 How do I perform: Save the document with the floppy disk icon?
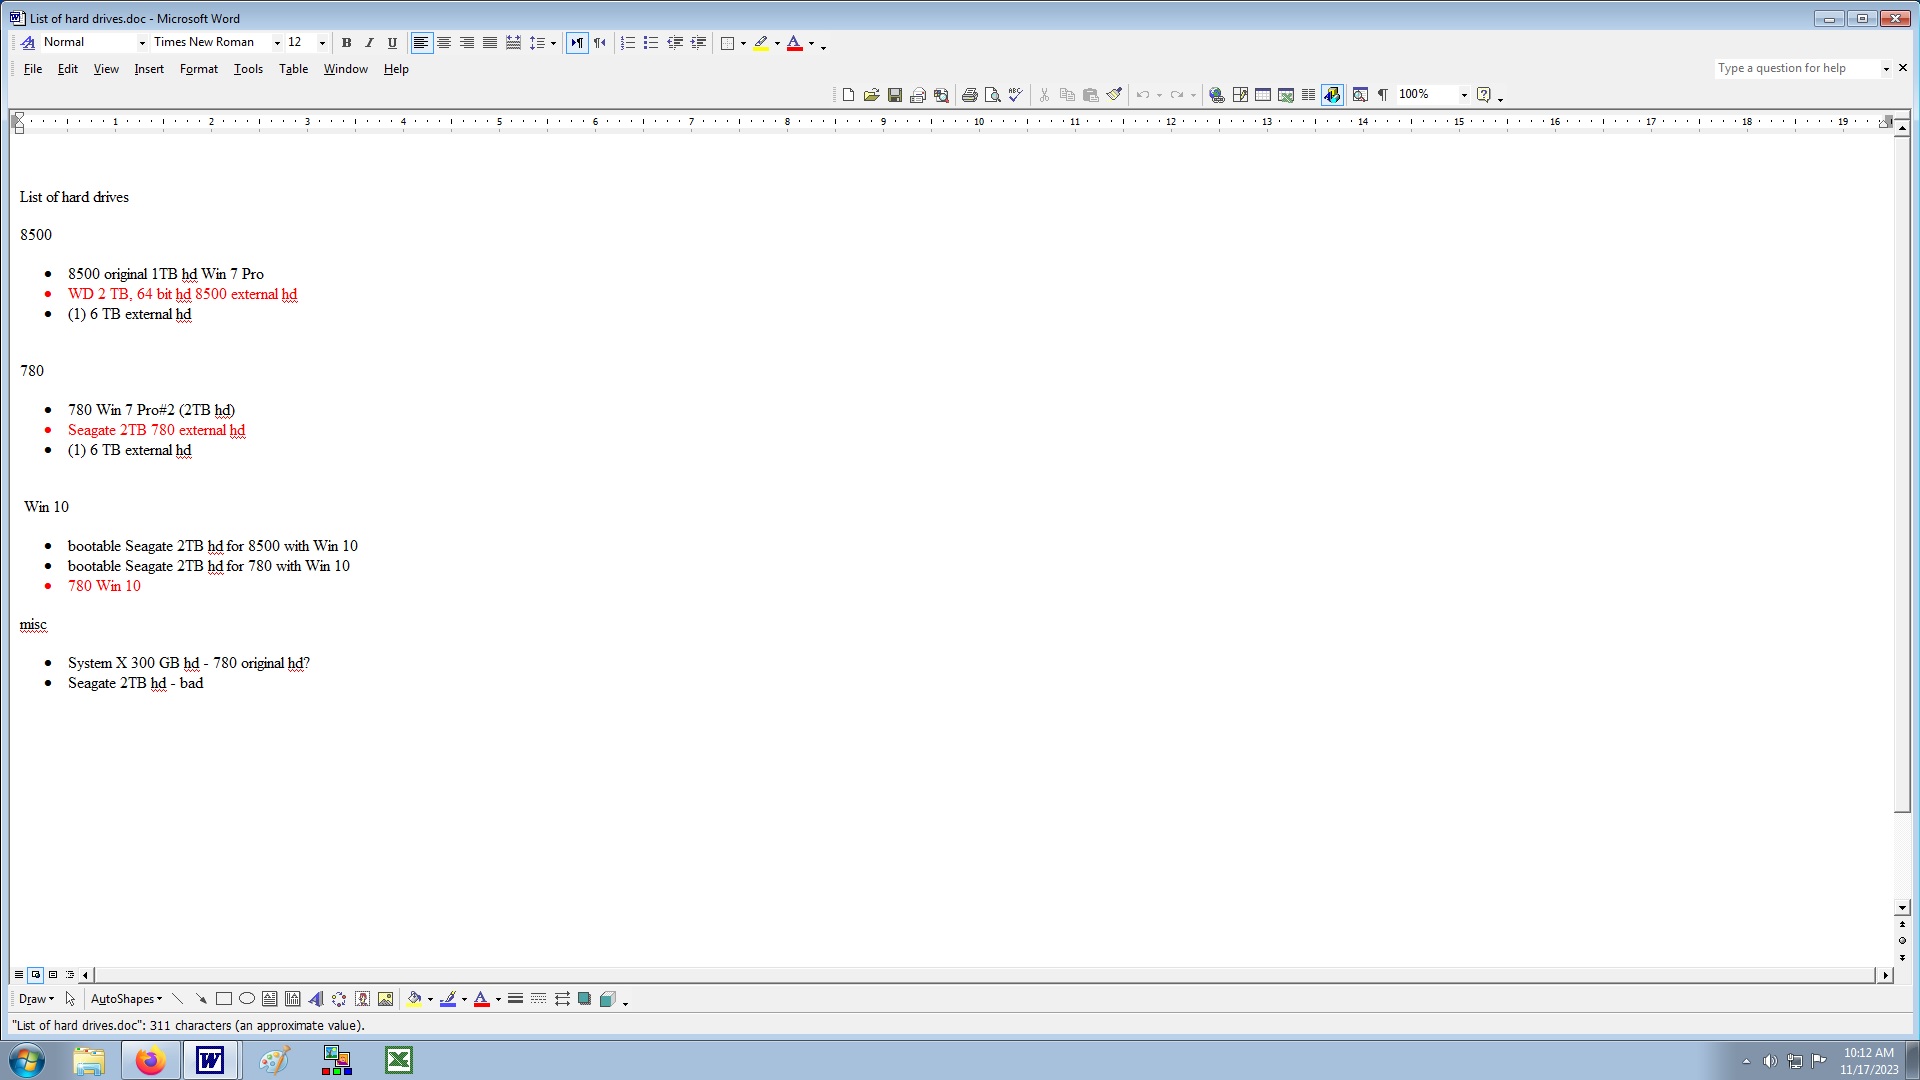click(895, 95)
